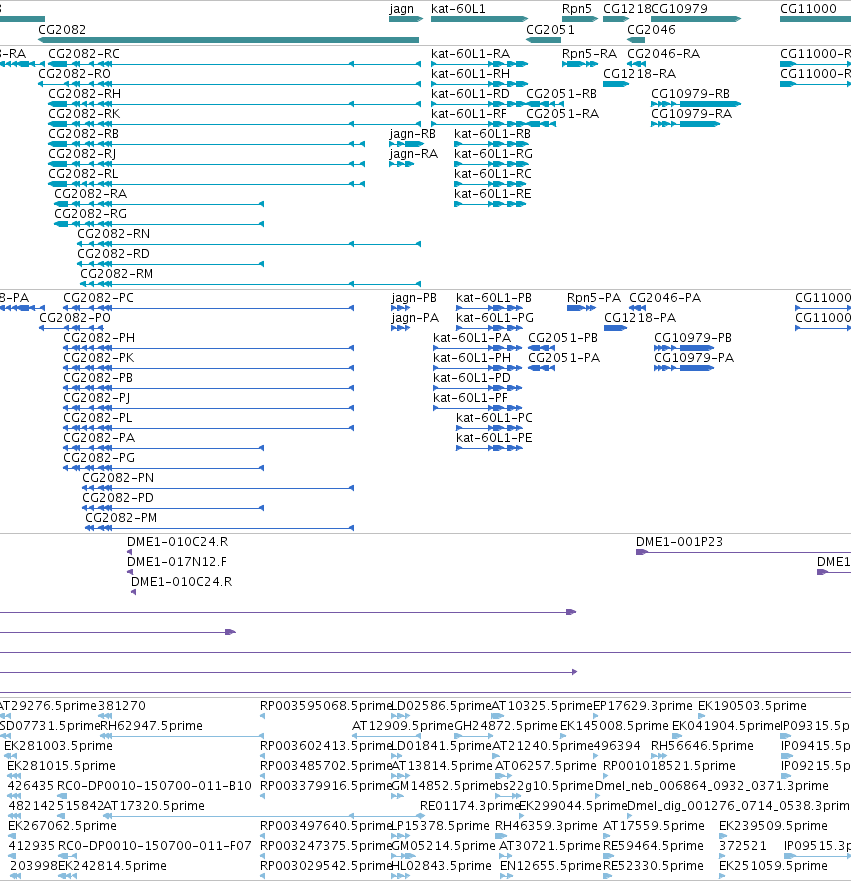The height and width of the screenshot is (881, 851).
Task: Select EST GH24872.5prime
Action: pos(506,726)
